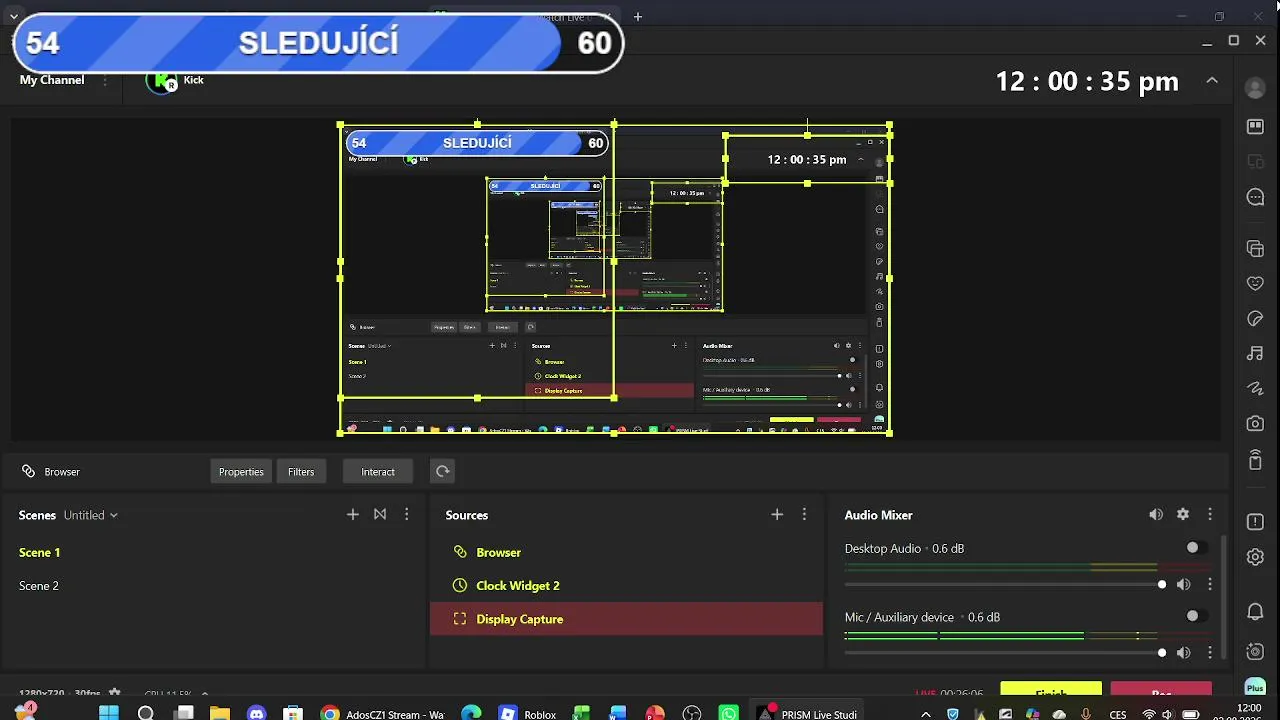Mute Mic / Auxiliary device speaker icon
Image resolution: width=1280 pixels, height=720 pixels.
[1184, 652]
